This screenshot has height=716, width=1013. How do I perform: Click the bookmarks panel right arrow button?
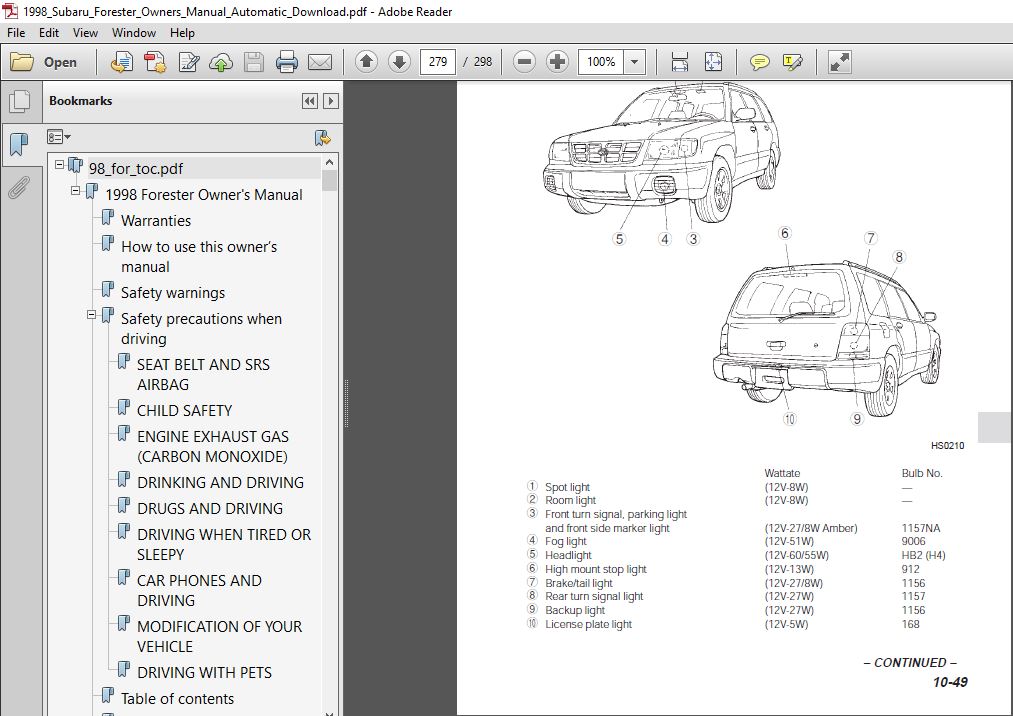331,101
